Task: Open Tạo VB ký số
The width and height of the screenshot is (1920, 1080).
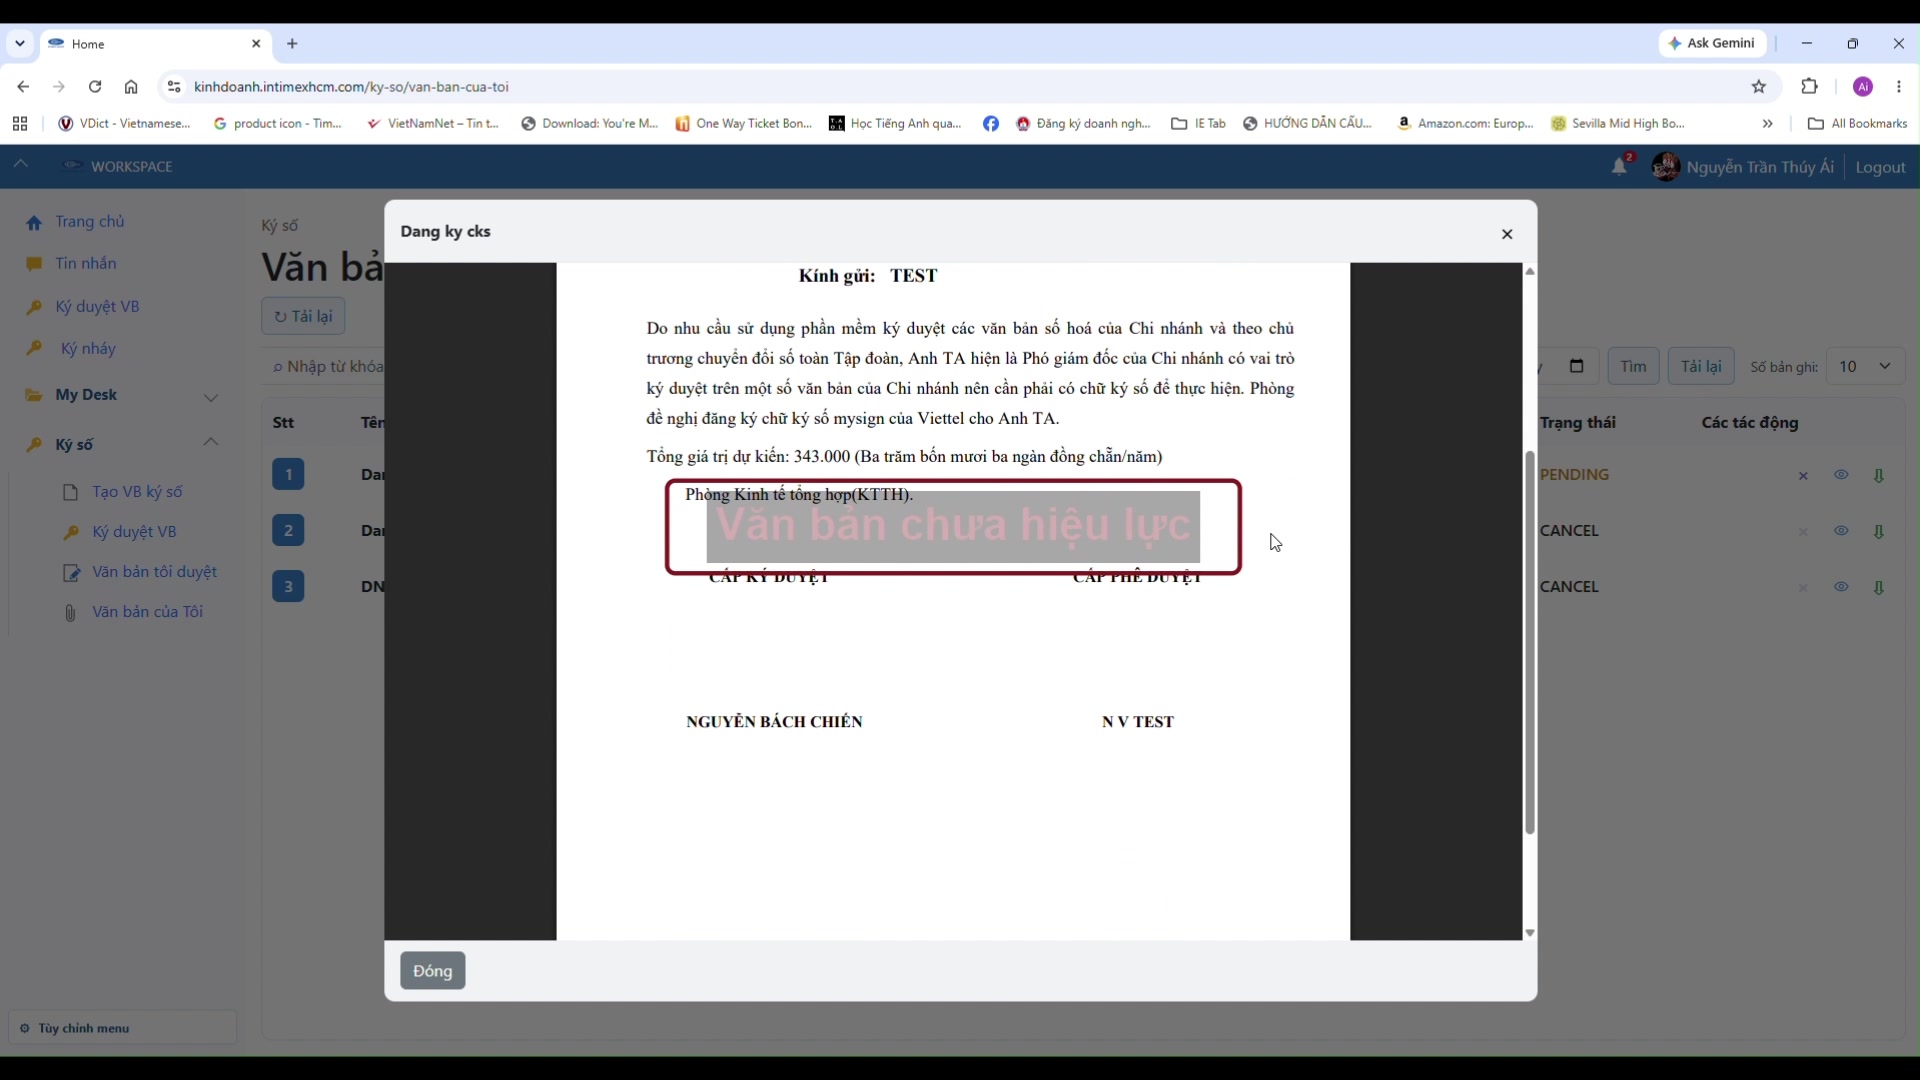Action: (x=137, y=492)
